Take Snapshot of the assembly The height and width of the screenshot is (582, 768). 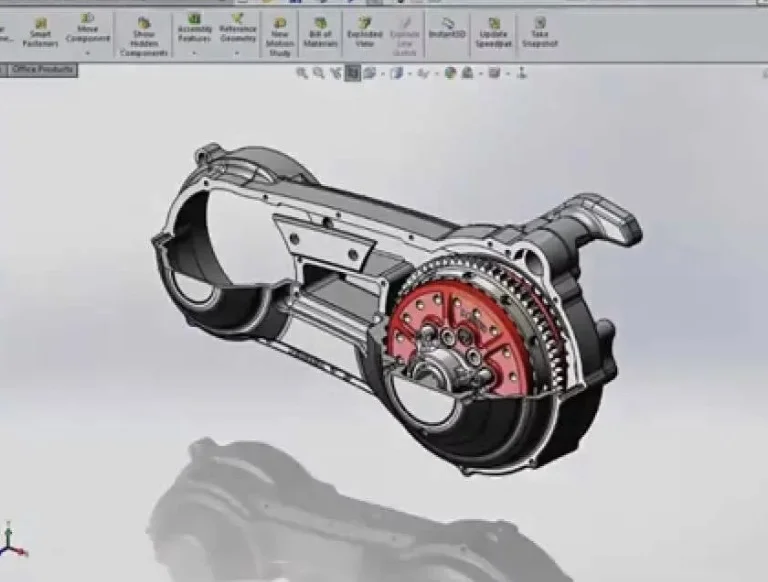point(539,32)
